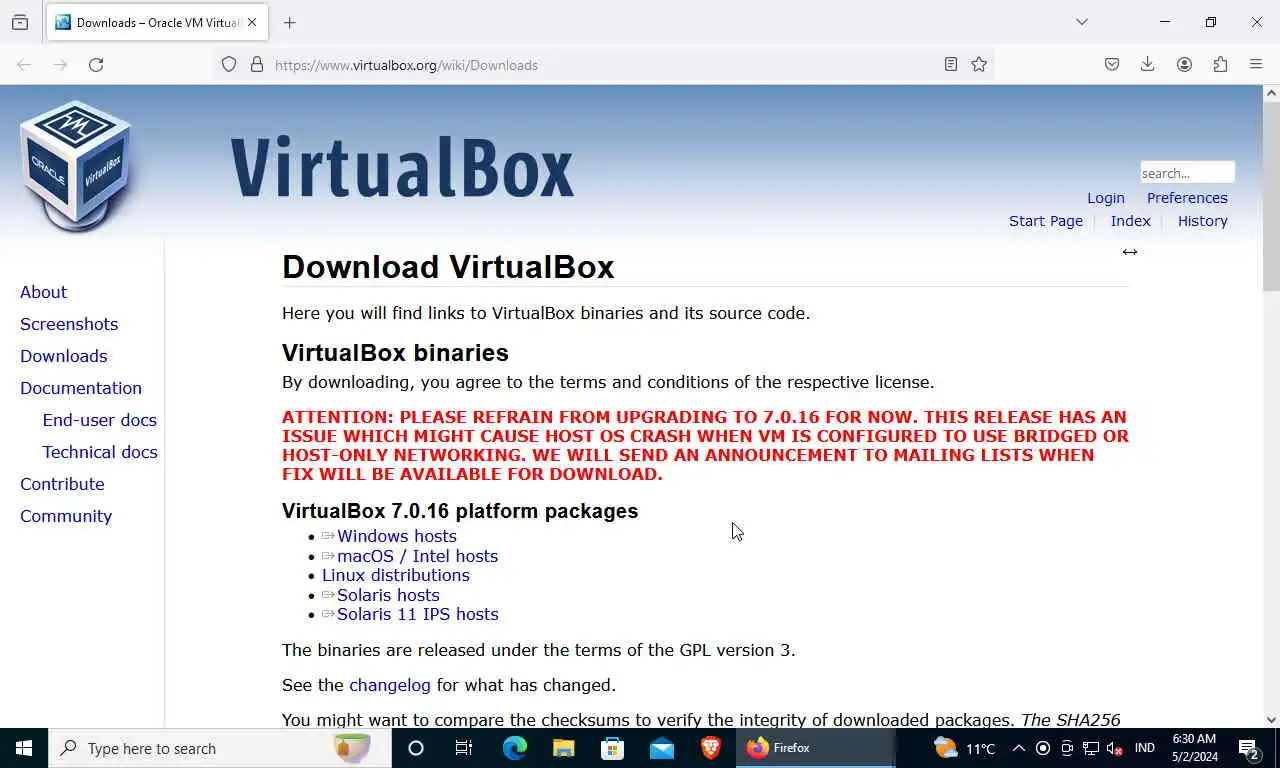The width and height of the screenshot is (1280, 768).
Task: Click the muted volume tray icon
Action: [x=1115, y=748]
